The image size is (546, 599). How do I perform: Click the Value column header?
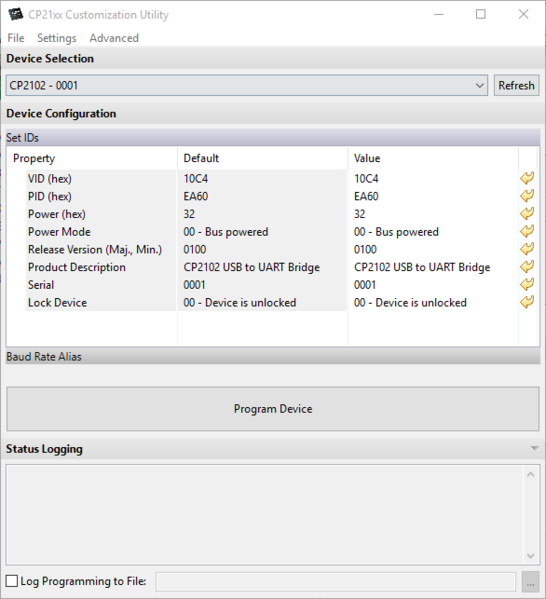coord(433,158)
